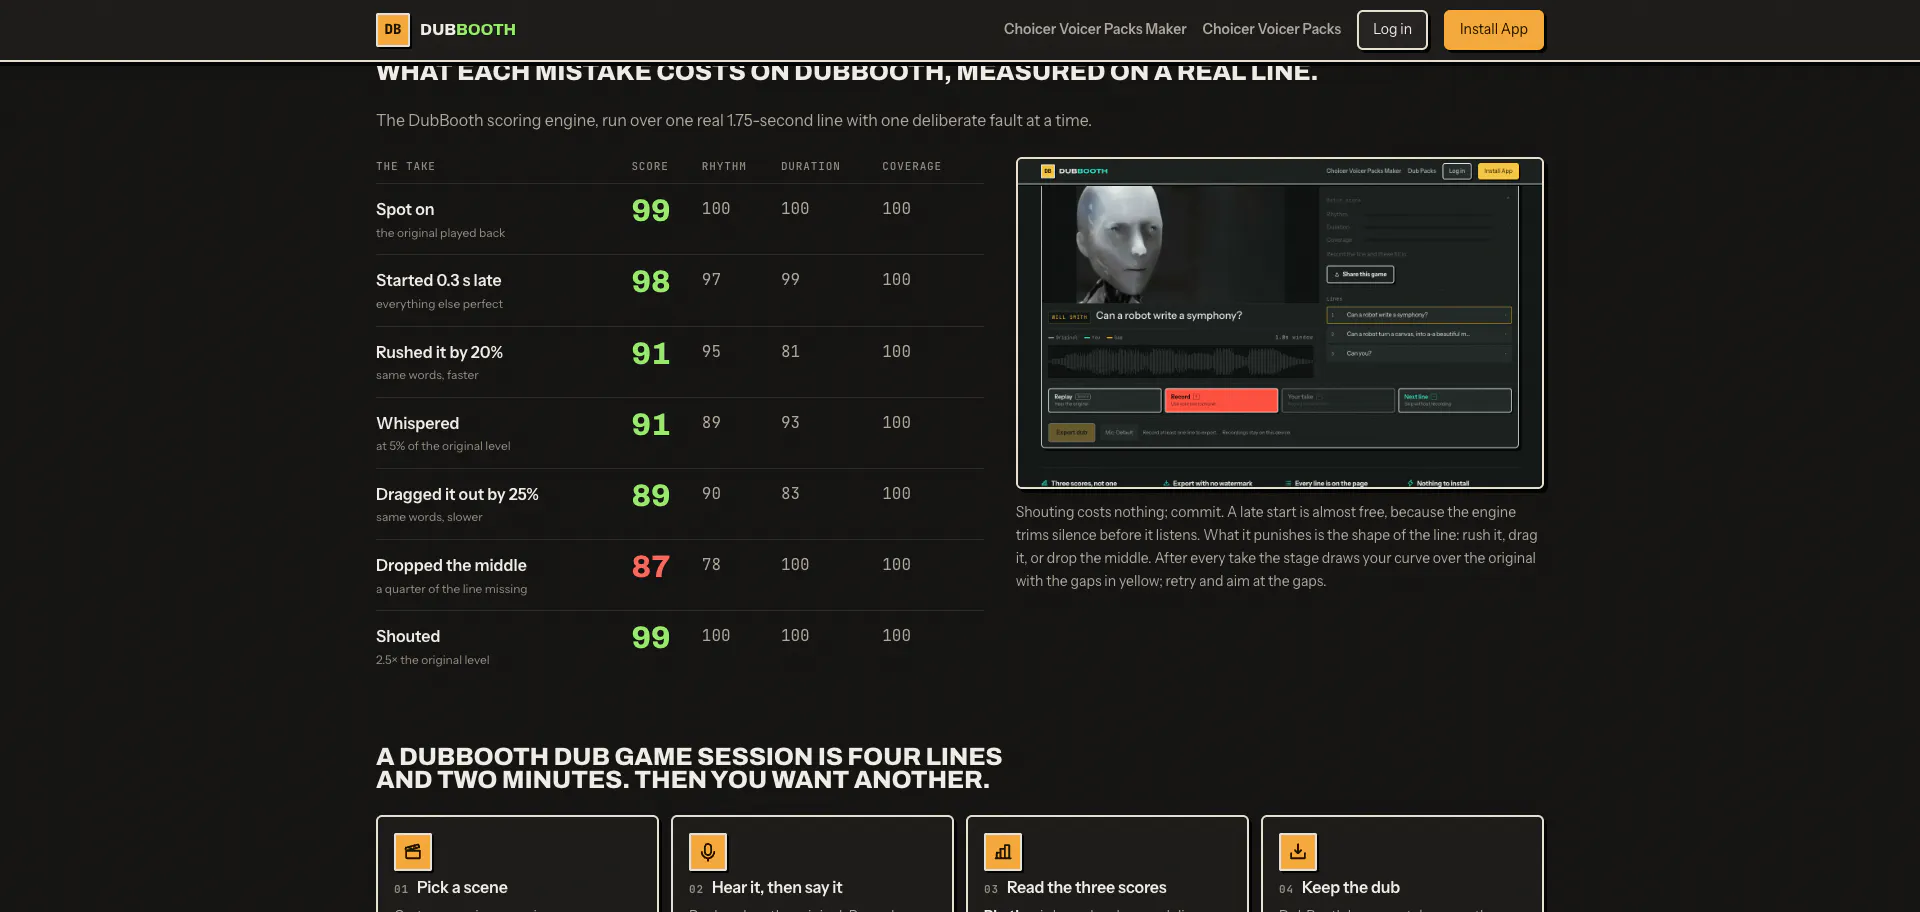Click duration value 81 in Rushed it row

click(790, 352)
